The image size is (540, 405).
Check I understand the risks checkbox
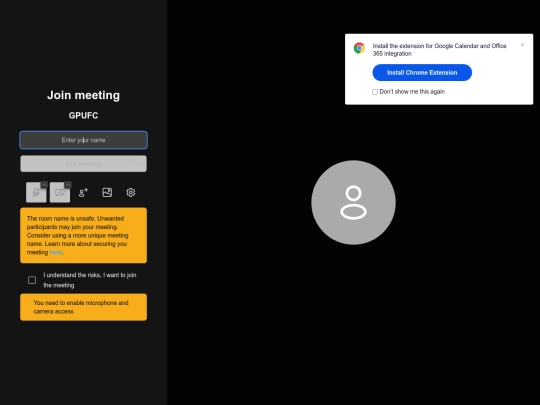pos(32,280)
